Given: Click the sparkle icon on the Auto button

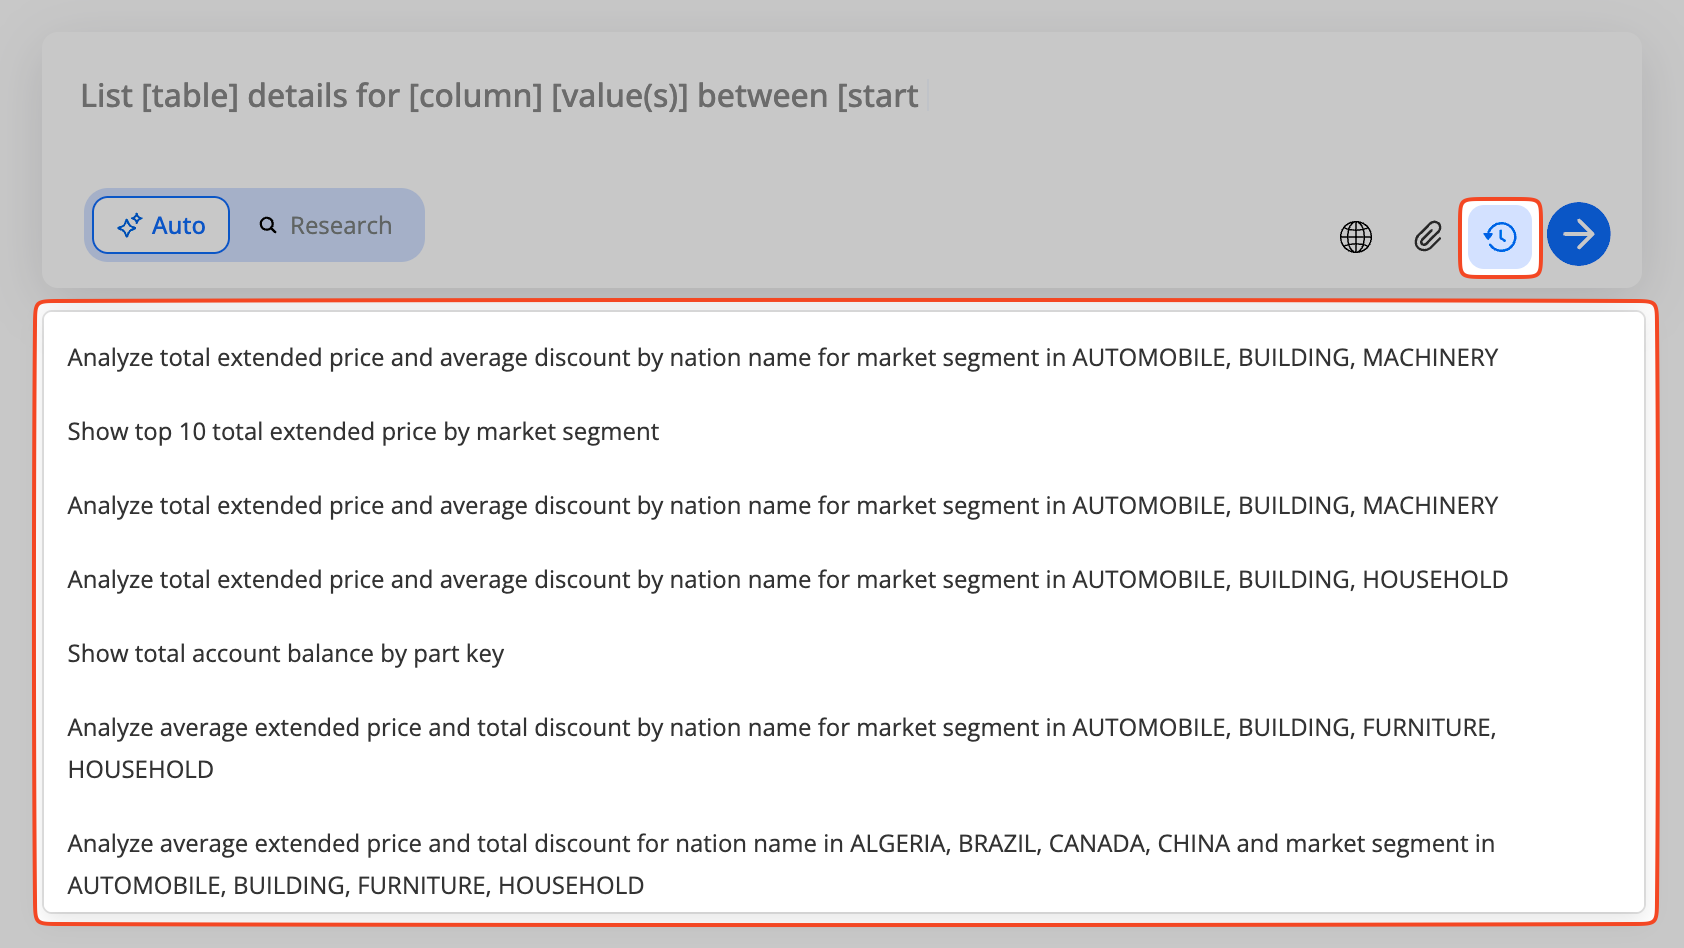Looking at the screenshot, I should click(x=129, y=226).
